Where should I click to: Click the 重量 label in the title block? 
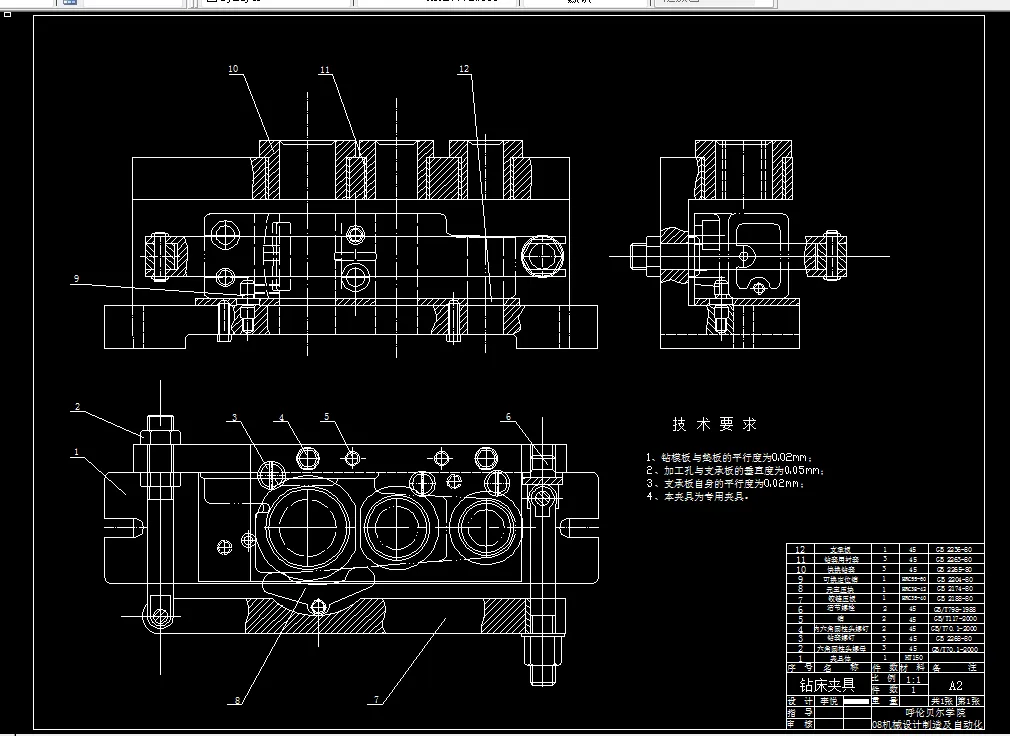coord(884,701)
